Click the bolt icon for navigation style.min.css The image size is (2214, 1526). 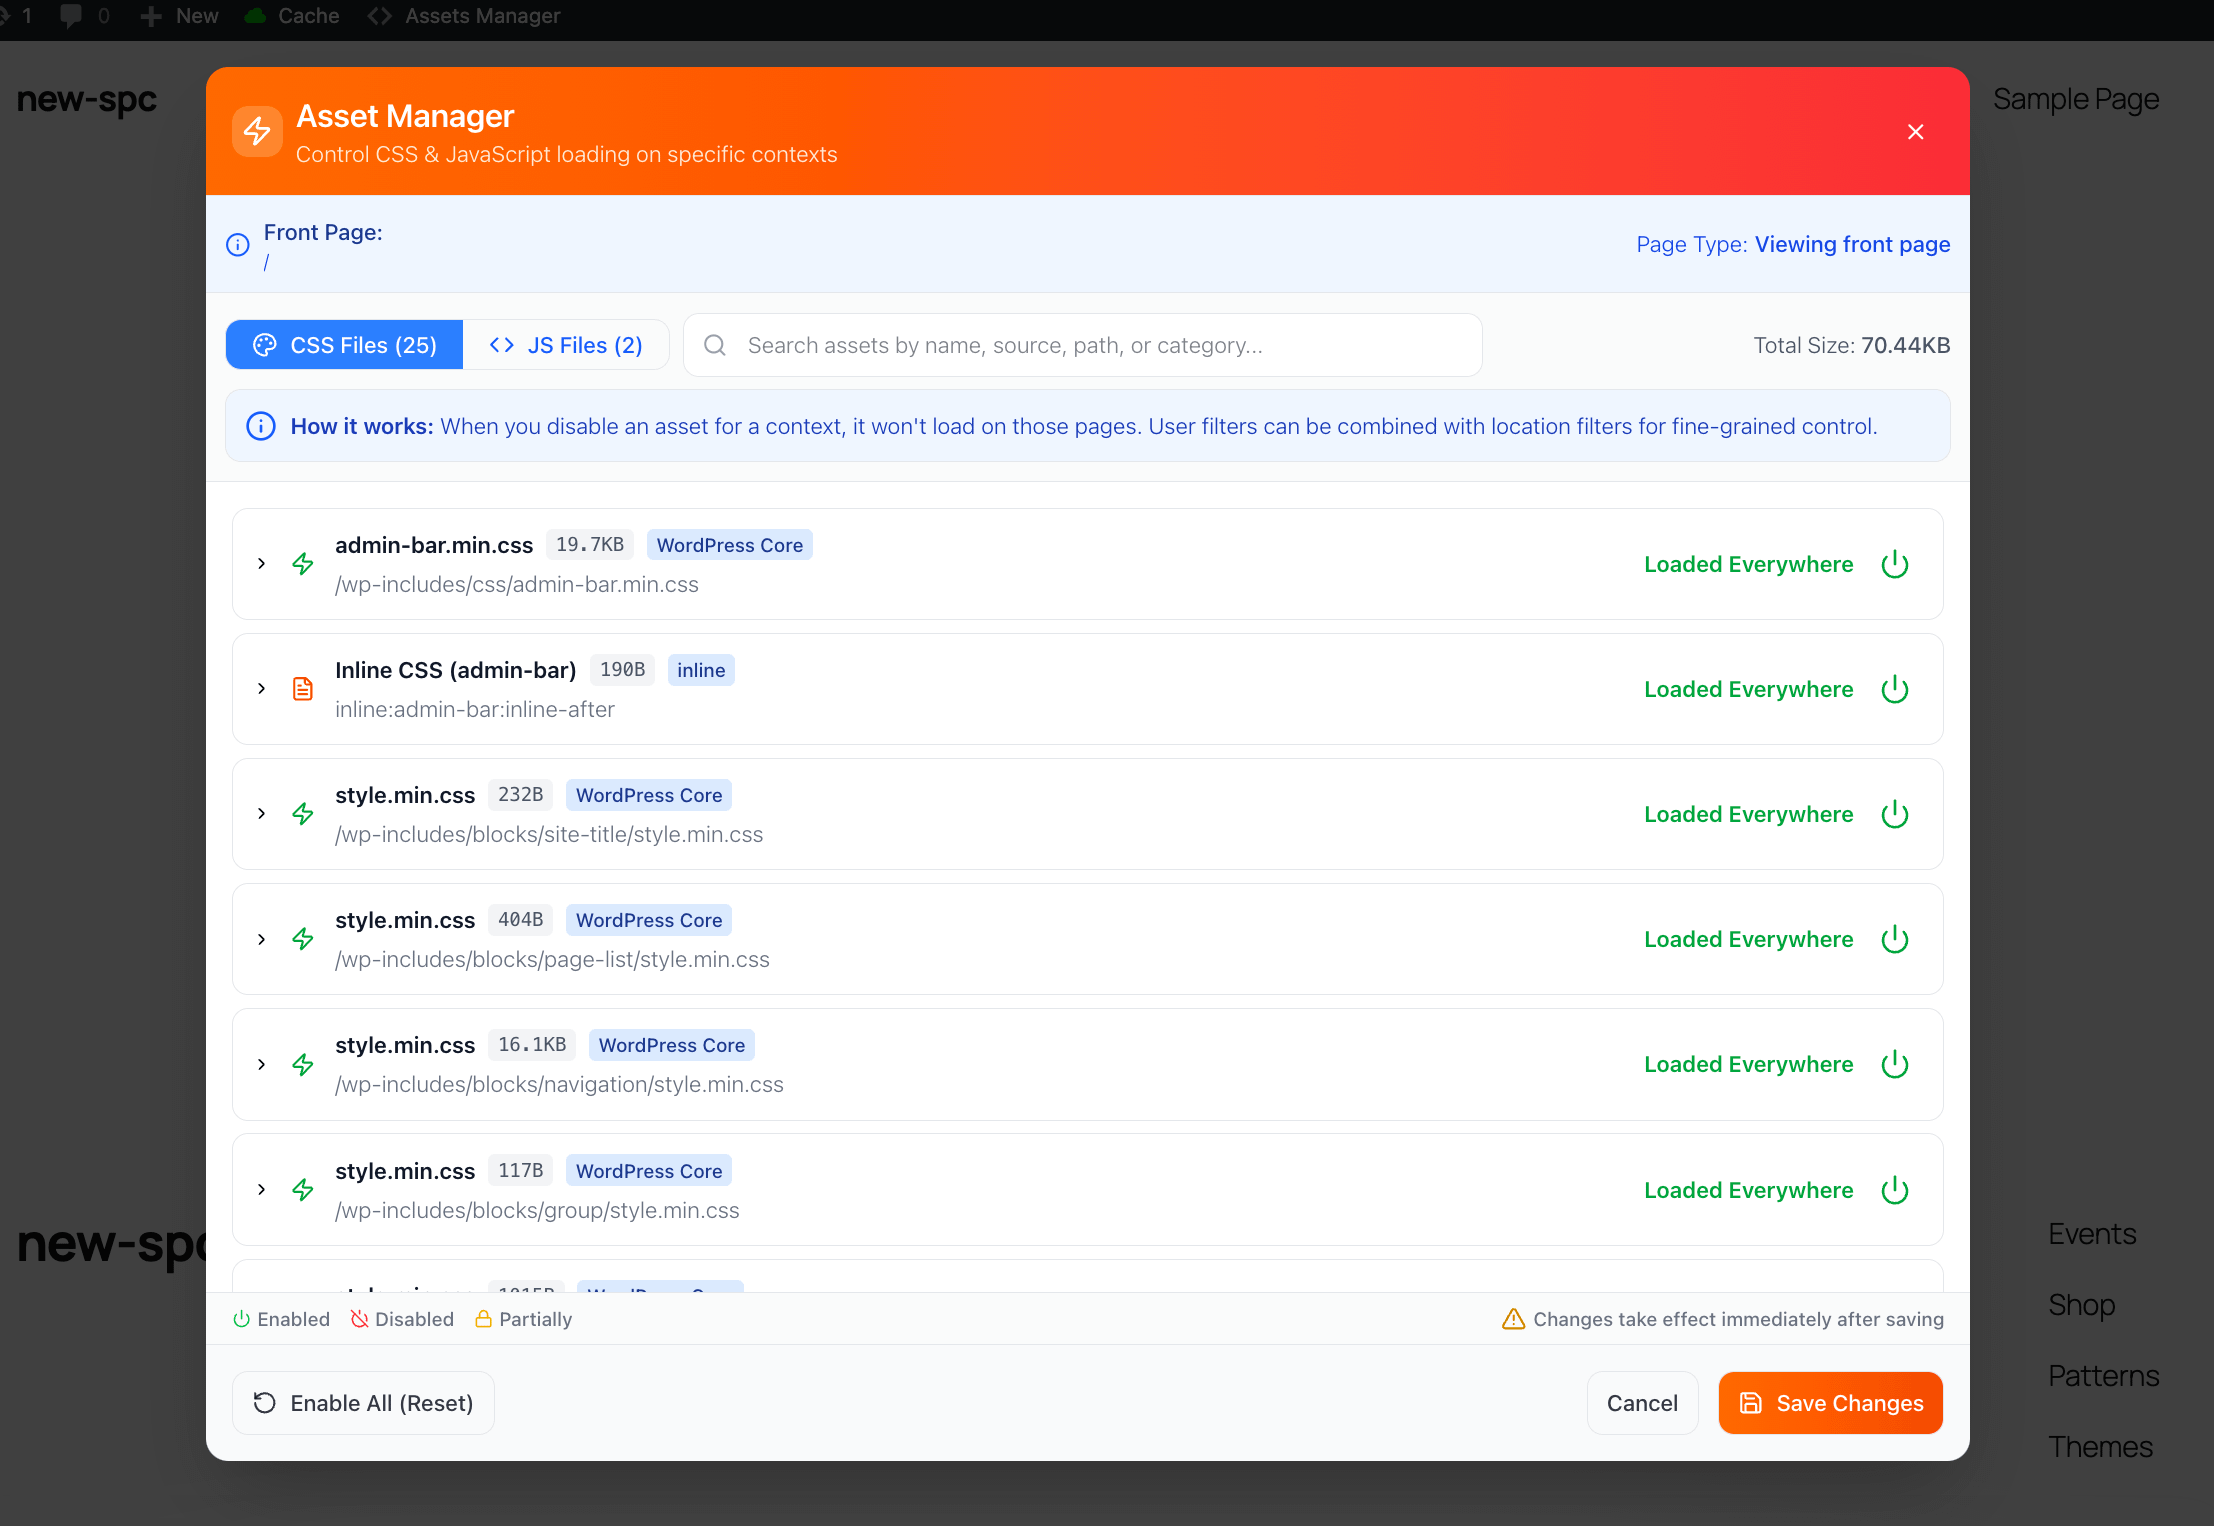coord(303,1064)
